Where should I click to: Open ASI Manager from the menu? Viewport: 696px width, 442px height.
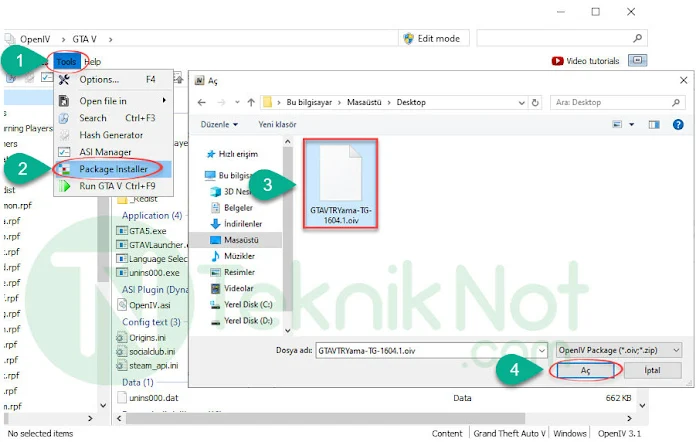pyautogui.click(x=113, y=152)
